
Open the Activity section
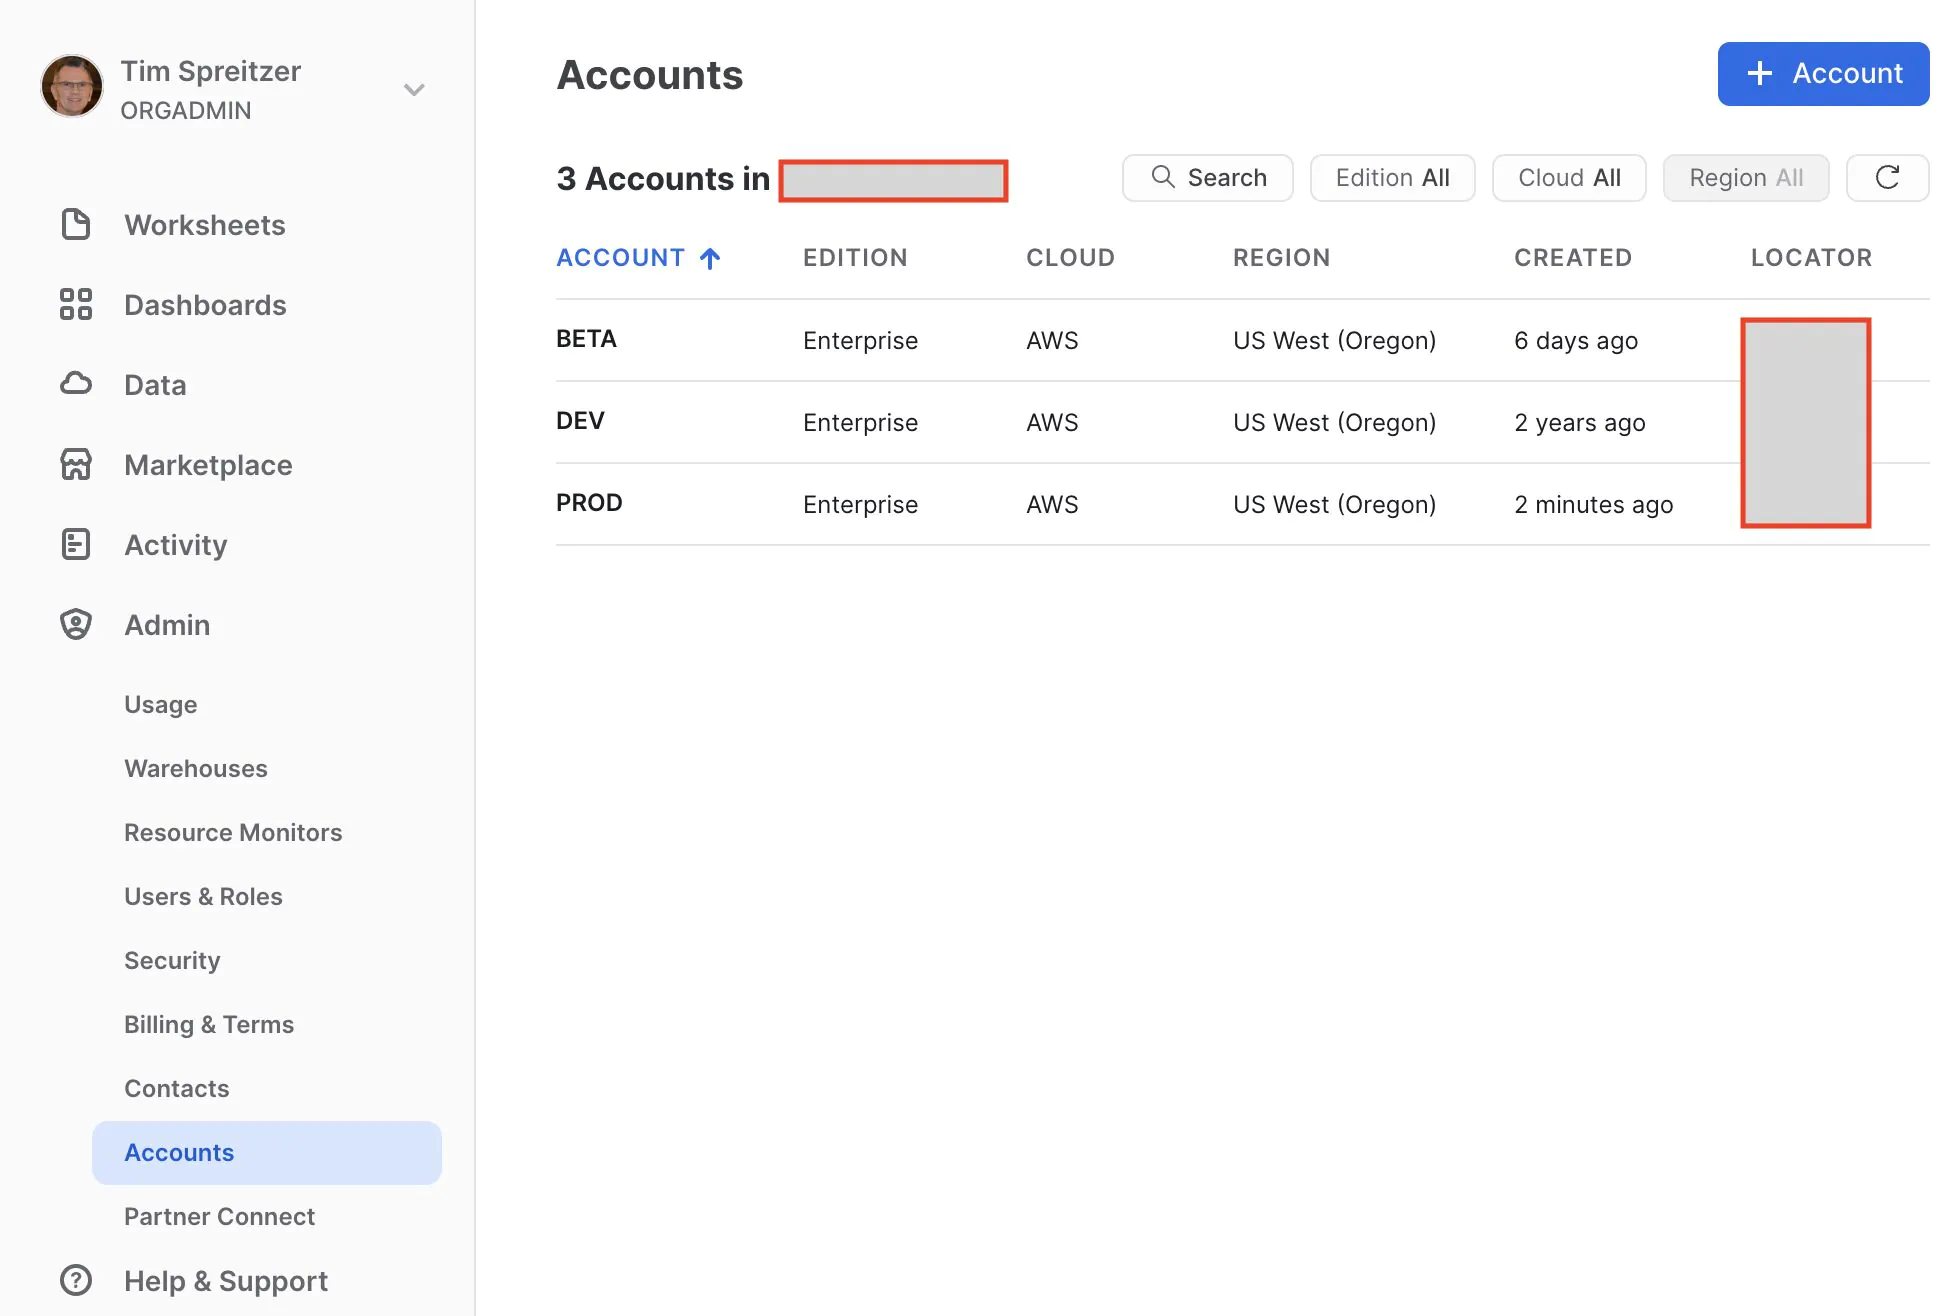click(176, 545)
